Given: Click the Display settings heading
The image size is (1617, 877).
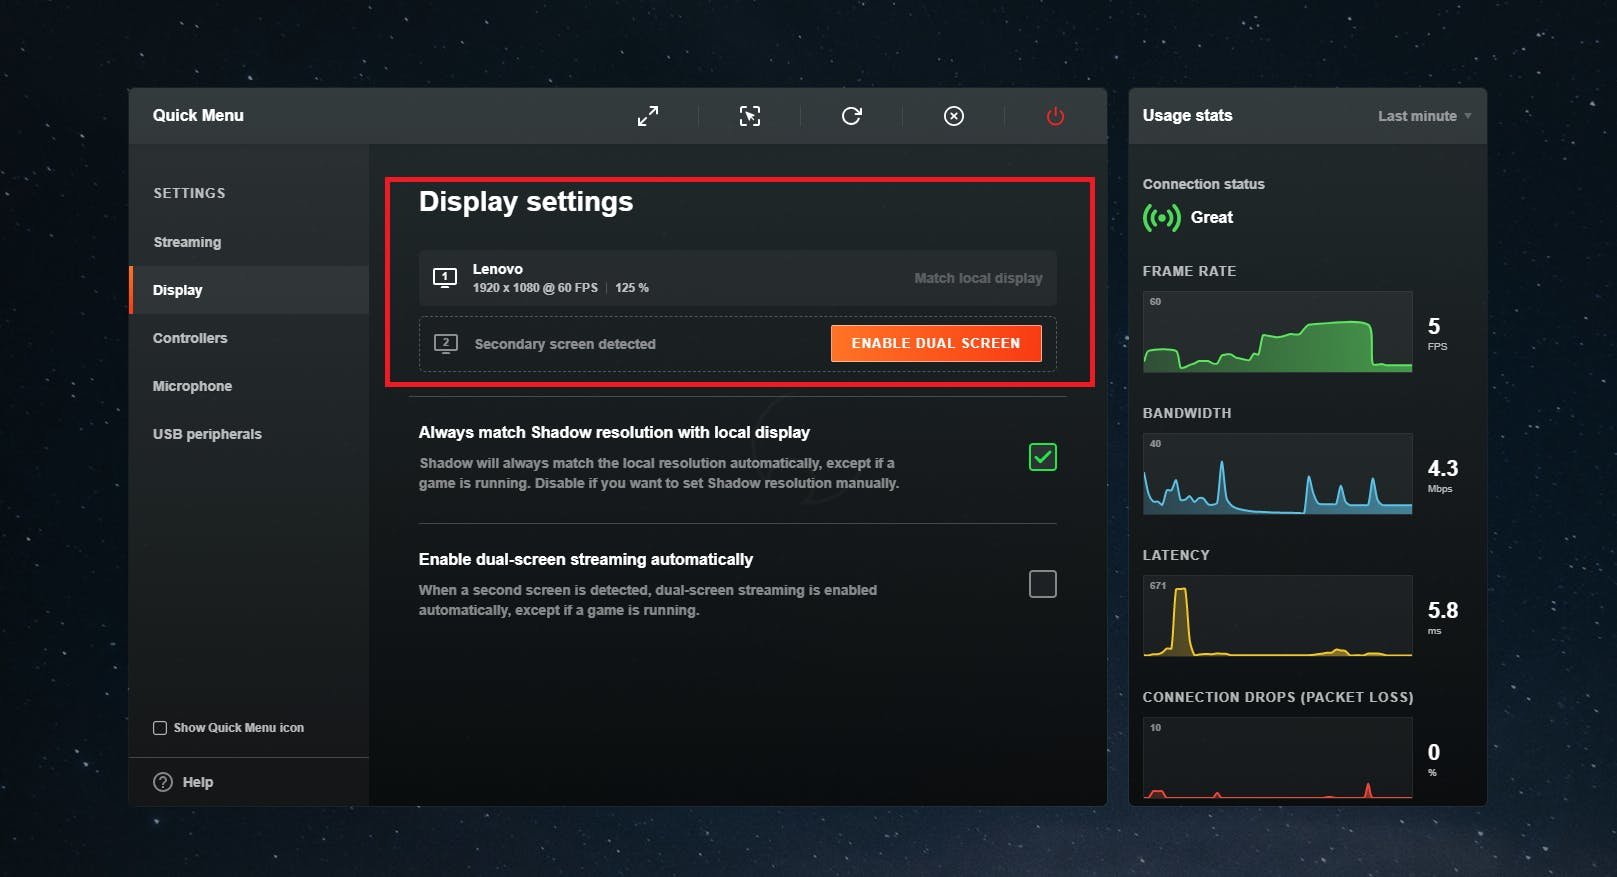Looking at the screenshot, I should (526, 202).
